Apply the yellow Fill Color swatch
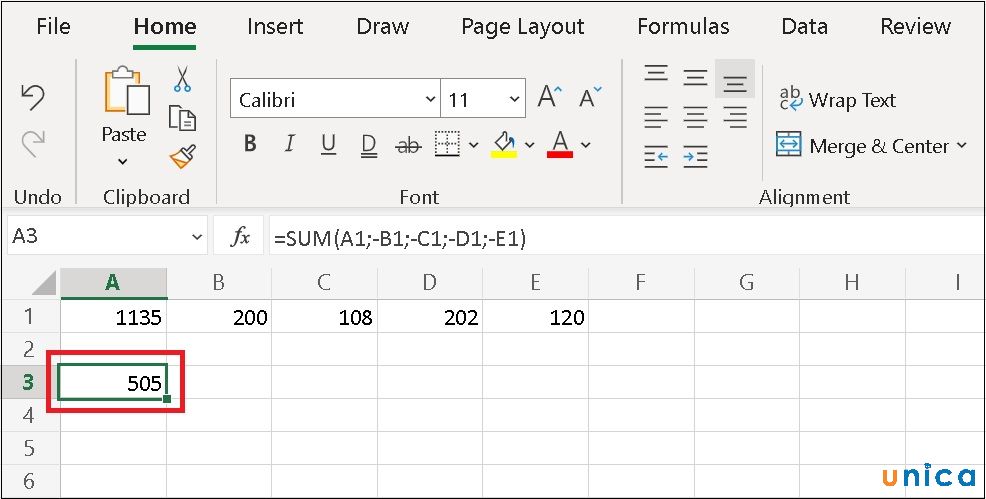 (x=504, y=145)
